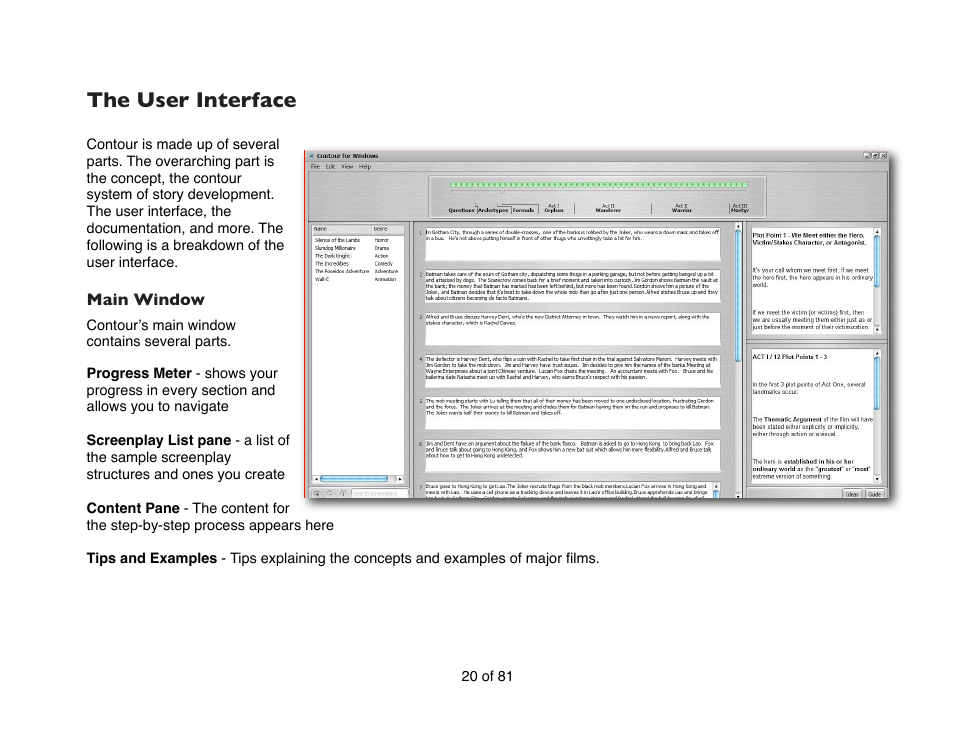Click the content pane vertical scrollbar thumb

tap(739, 296)
